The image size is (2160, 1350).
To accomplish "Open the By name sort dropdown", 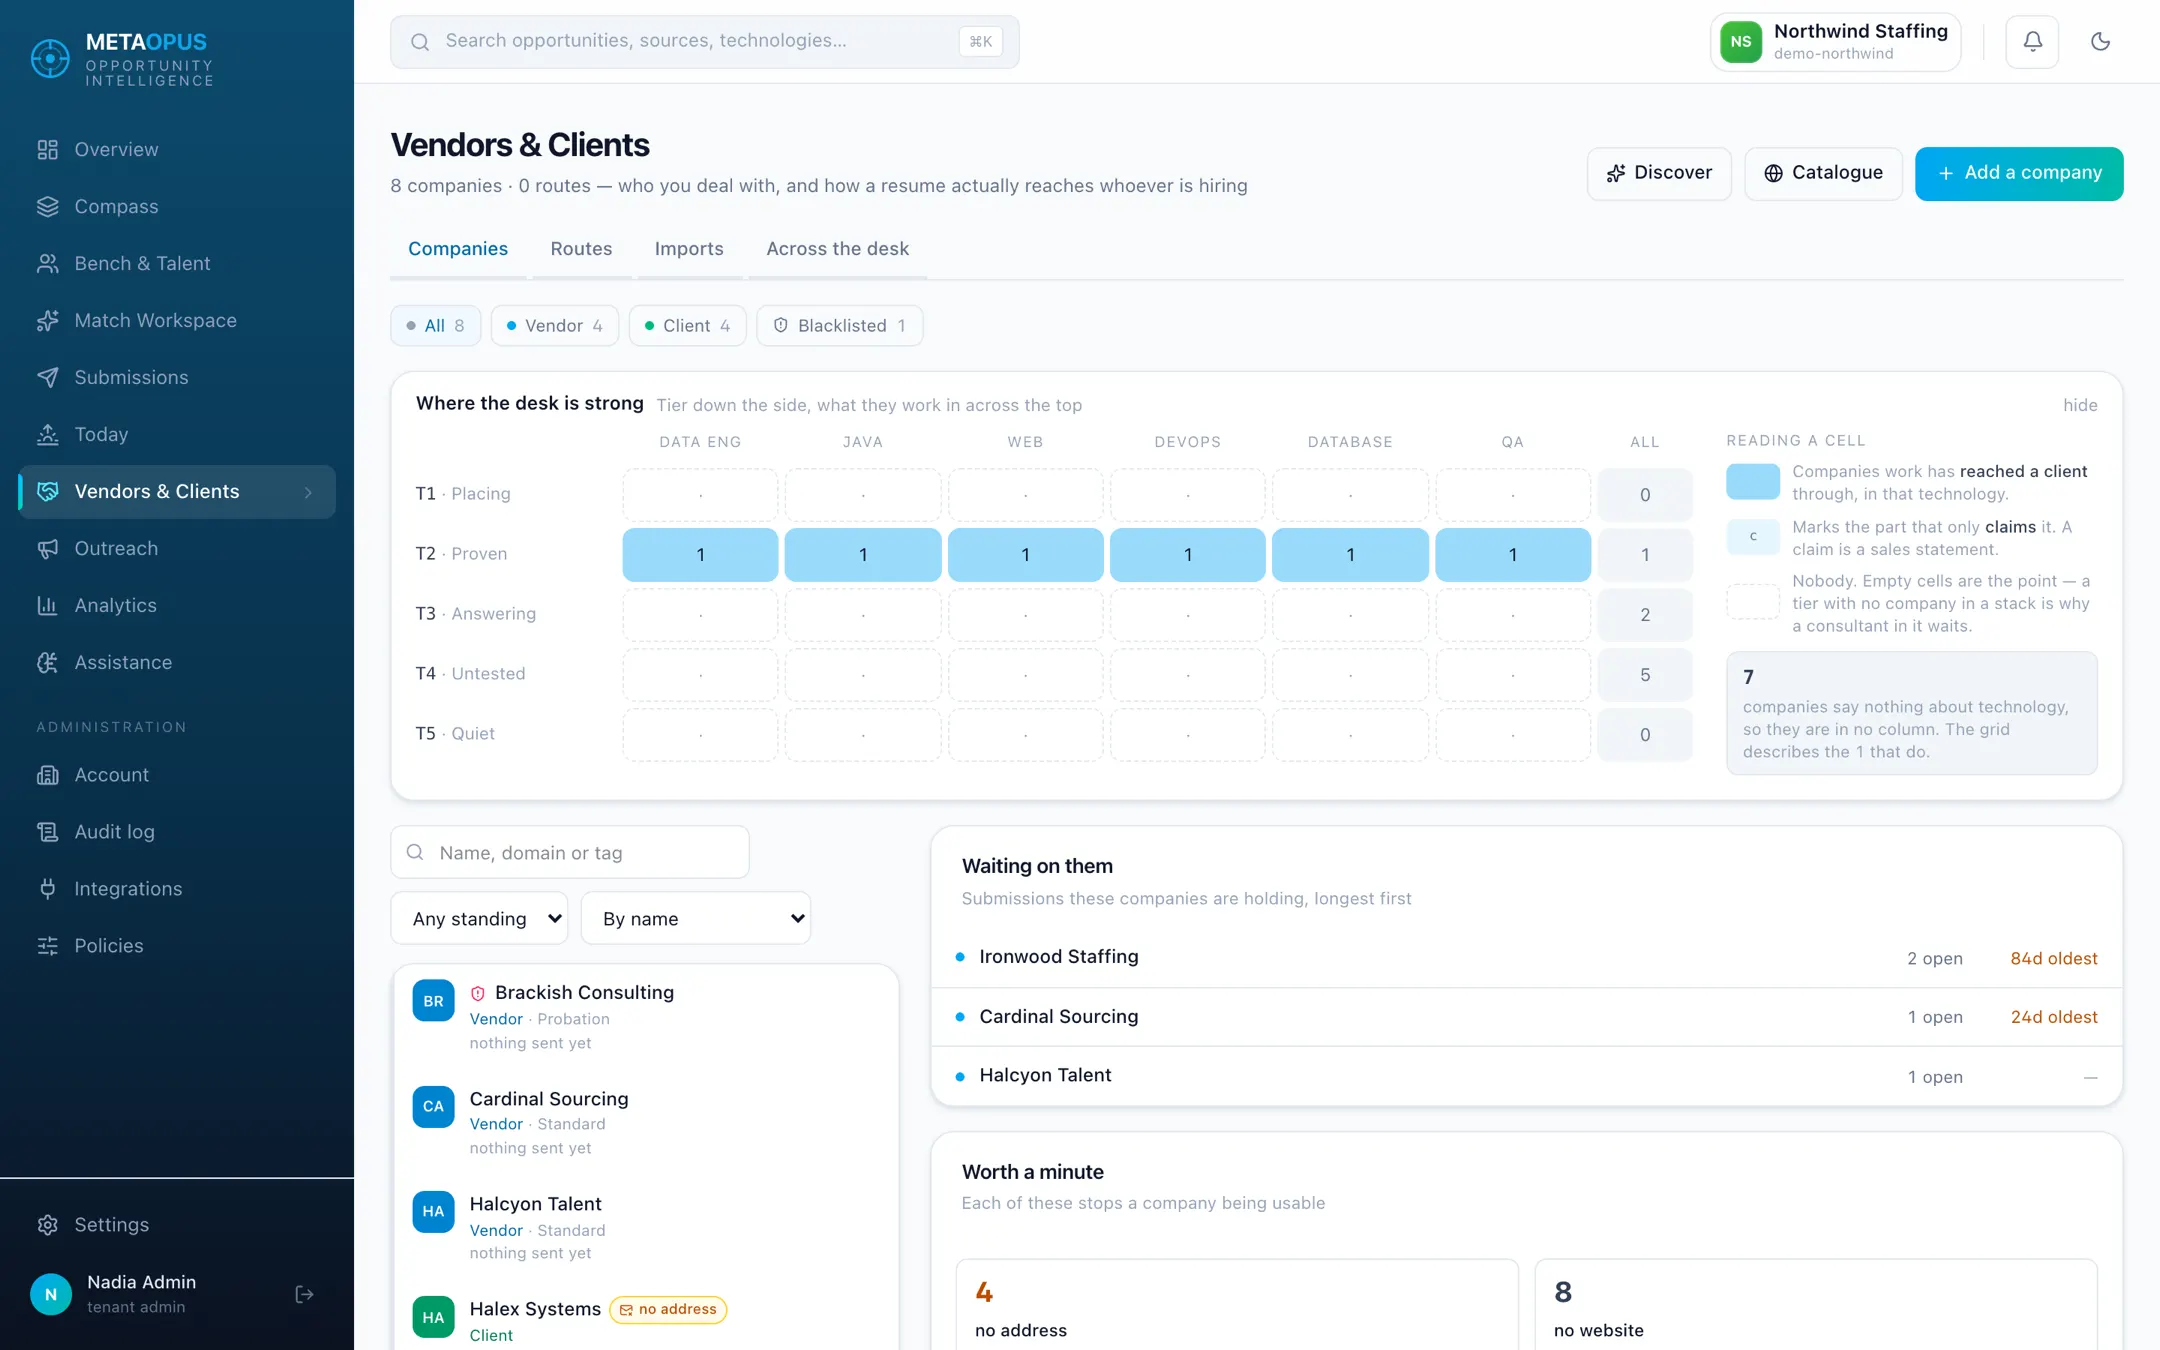I will click(695, 919).
